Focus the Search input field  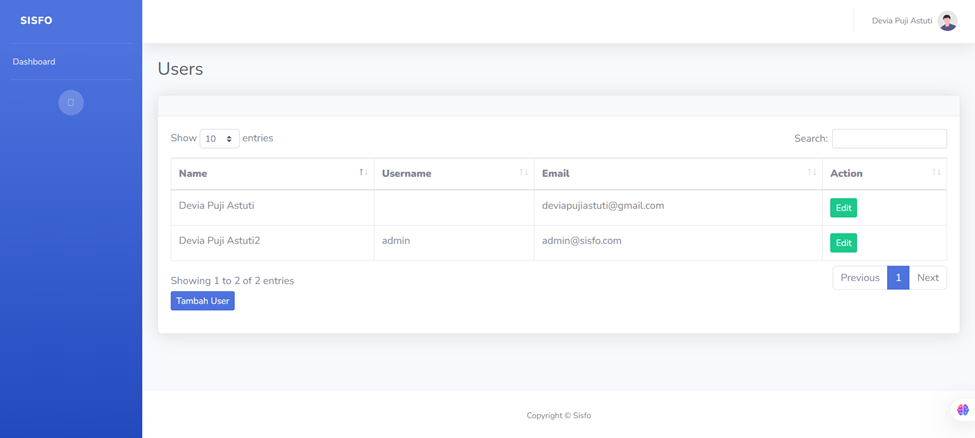coord(889,139)
